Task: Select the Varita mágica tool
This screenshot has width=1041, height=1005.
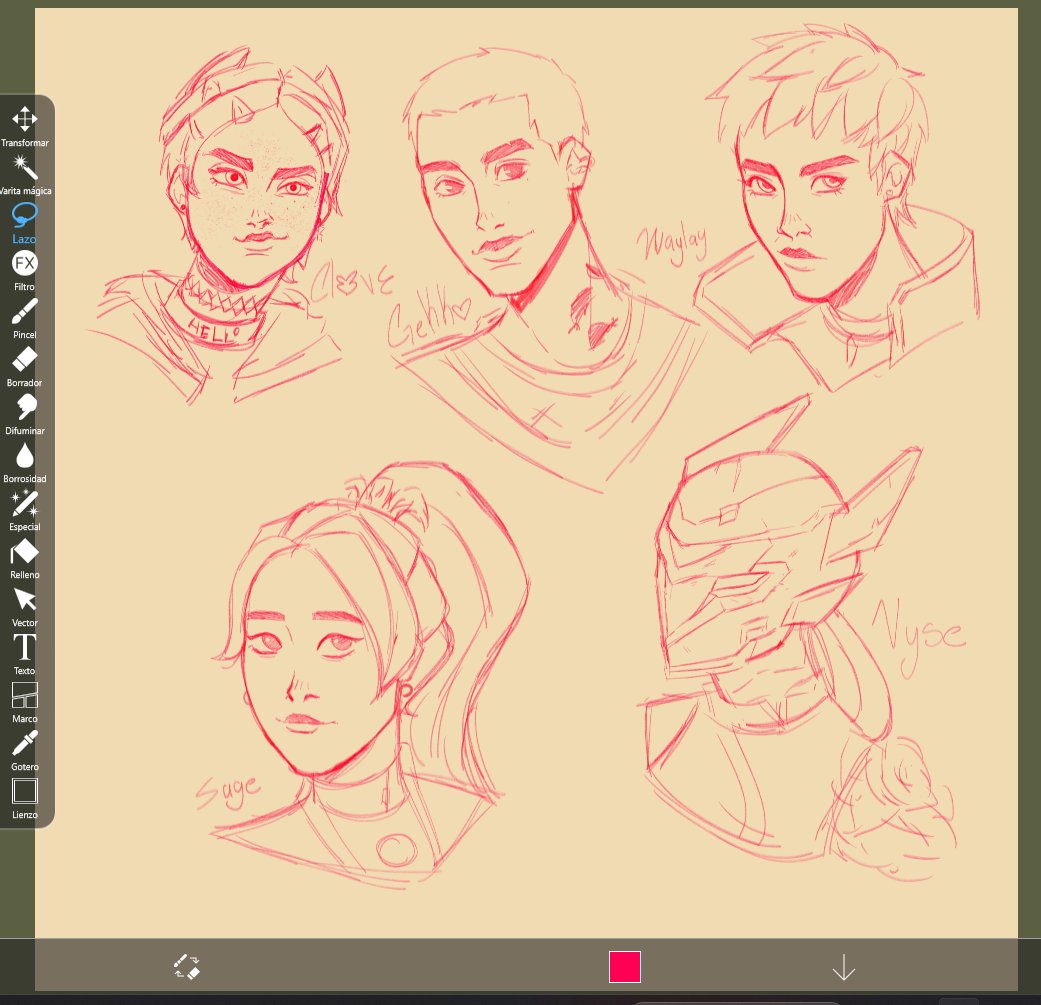Action: pyautogui.click(x=25, y=174)
